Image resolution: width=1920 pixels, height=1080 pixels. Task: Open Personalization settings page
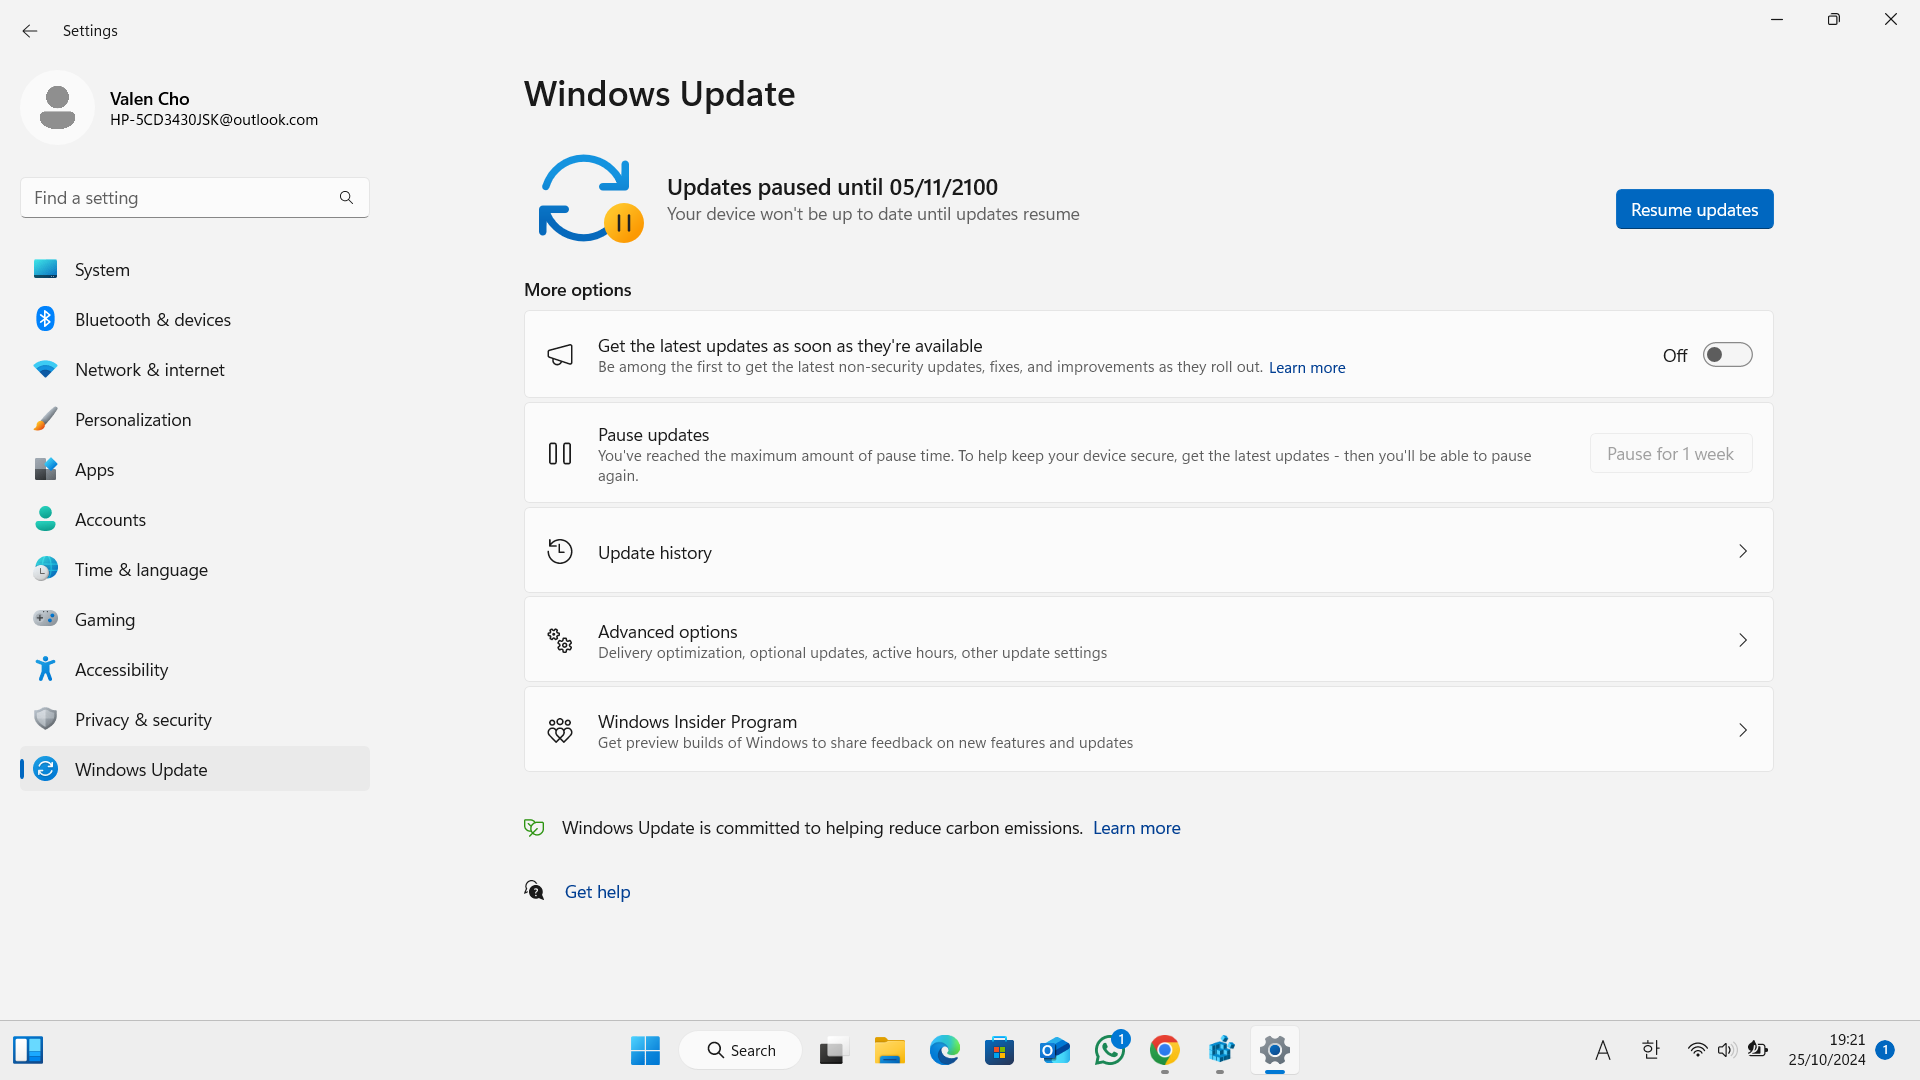pyautogui.click(x=195, y=419)
